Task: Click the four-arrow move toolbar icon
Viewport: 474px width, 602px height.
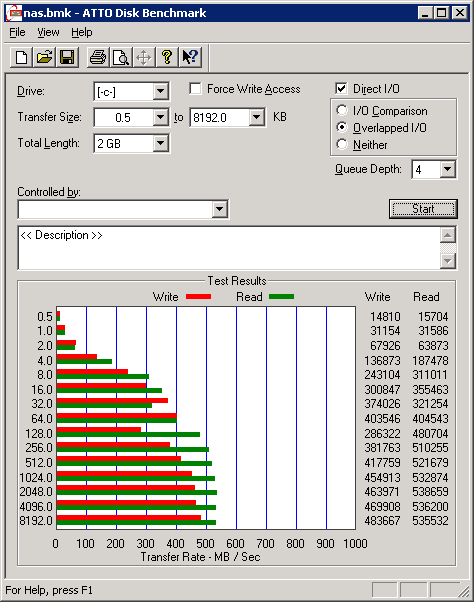Action: (144, 58)
